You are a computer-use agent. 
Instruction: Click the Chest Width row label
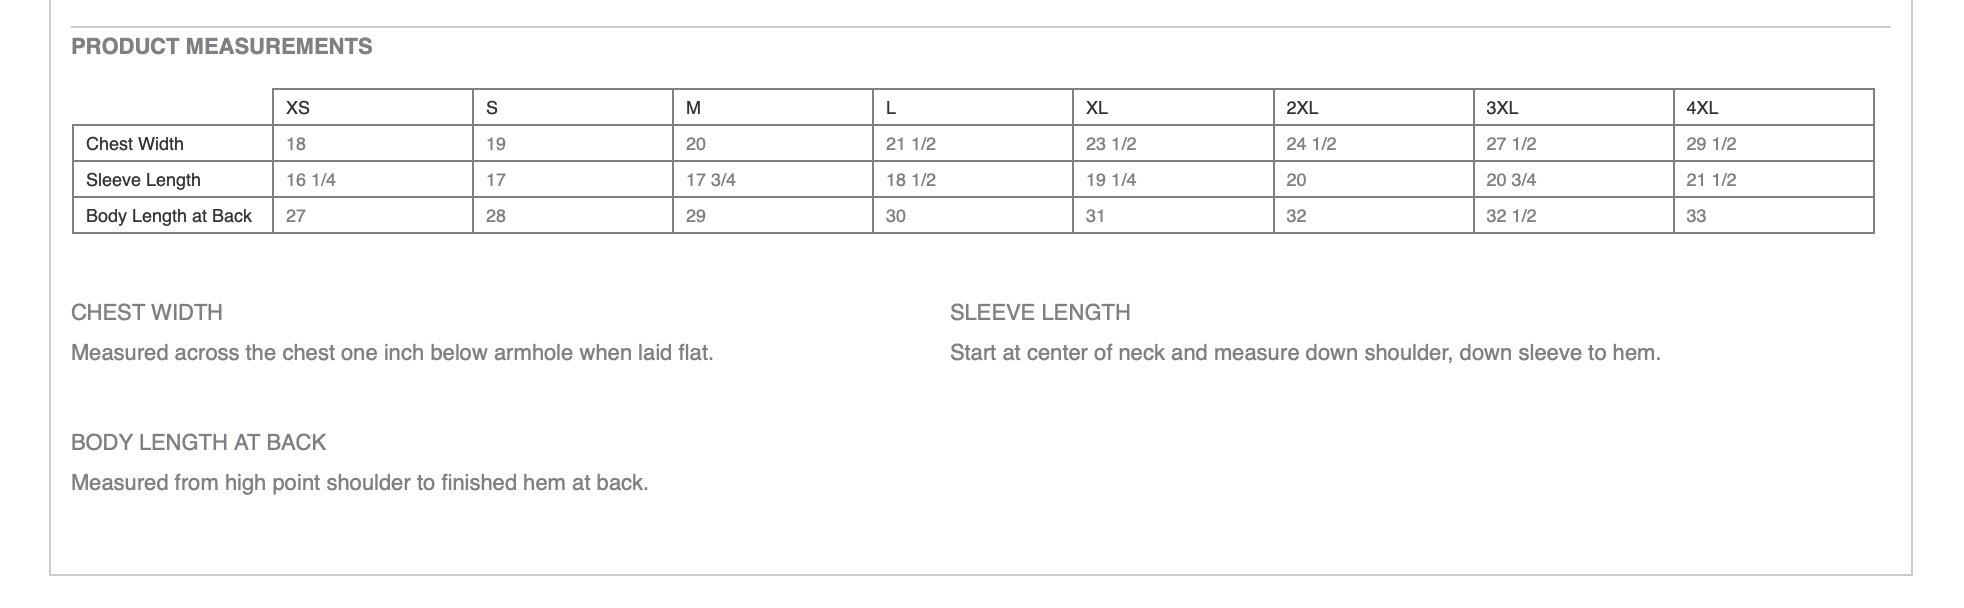(173, 143)
